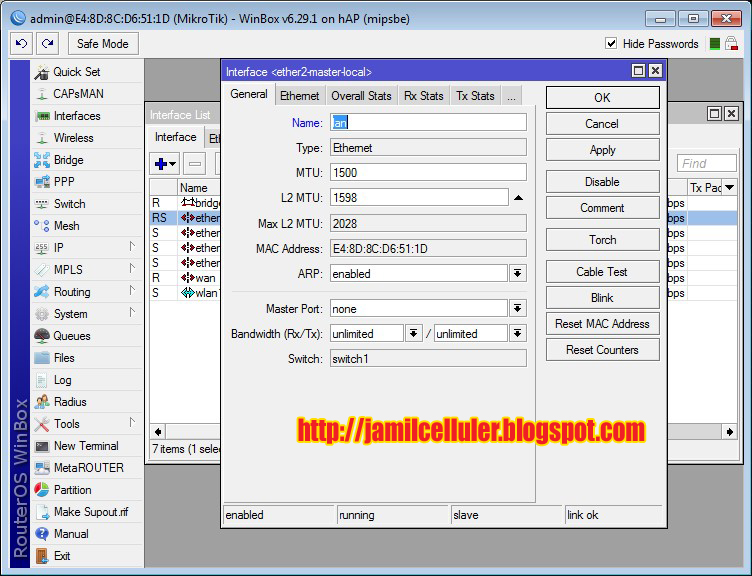This screenshot has width=752, height=576.
Task: Open the ARP dropdown
Action: tap(517, 274)
